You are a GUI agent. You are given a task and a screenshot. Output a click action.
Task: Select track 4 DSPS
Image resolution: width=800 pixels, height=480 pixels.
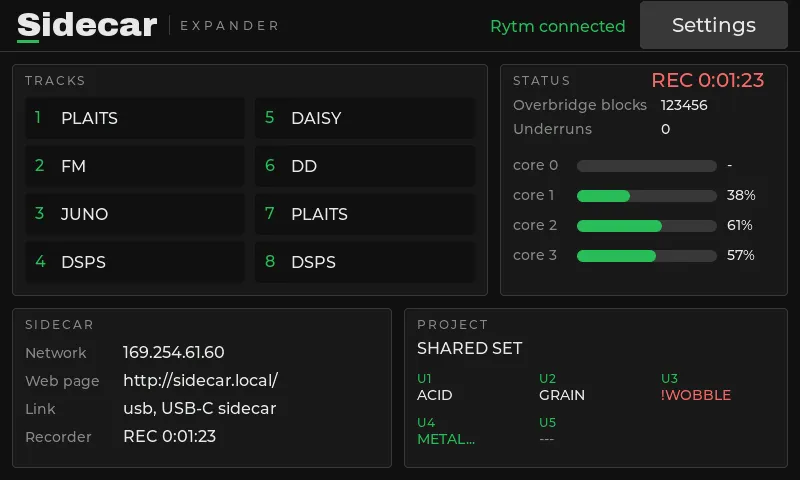(x=135, y=262)
